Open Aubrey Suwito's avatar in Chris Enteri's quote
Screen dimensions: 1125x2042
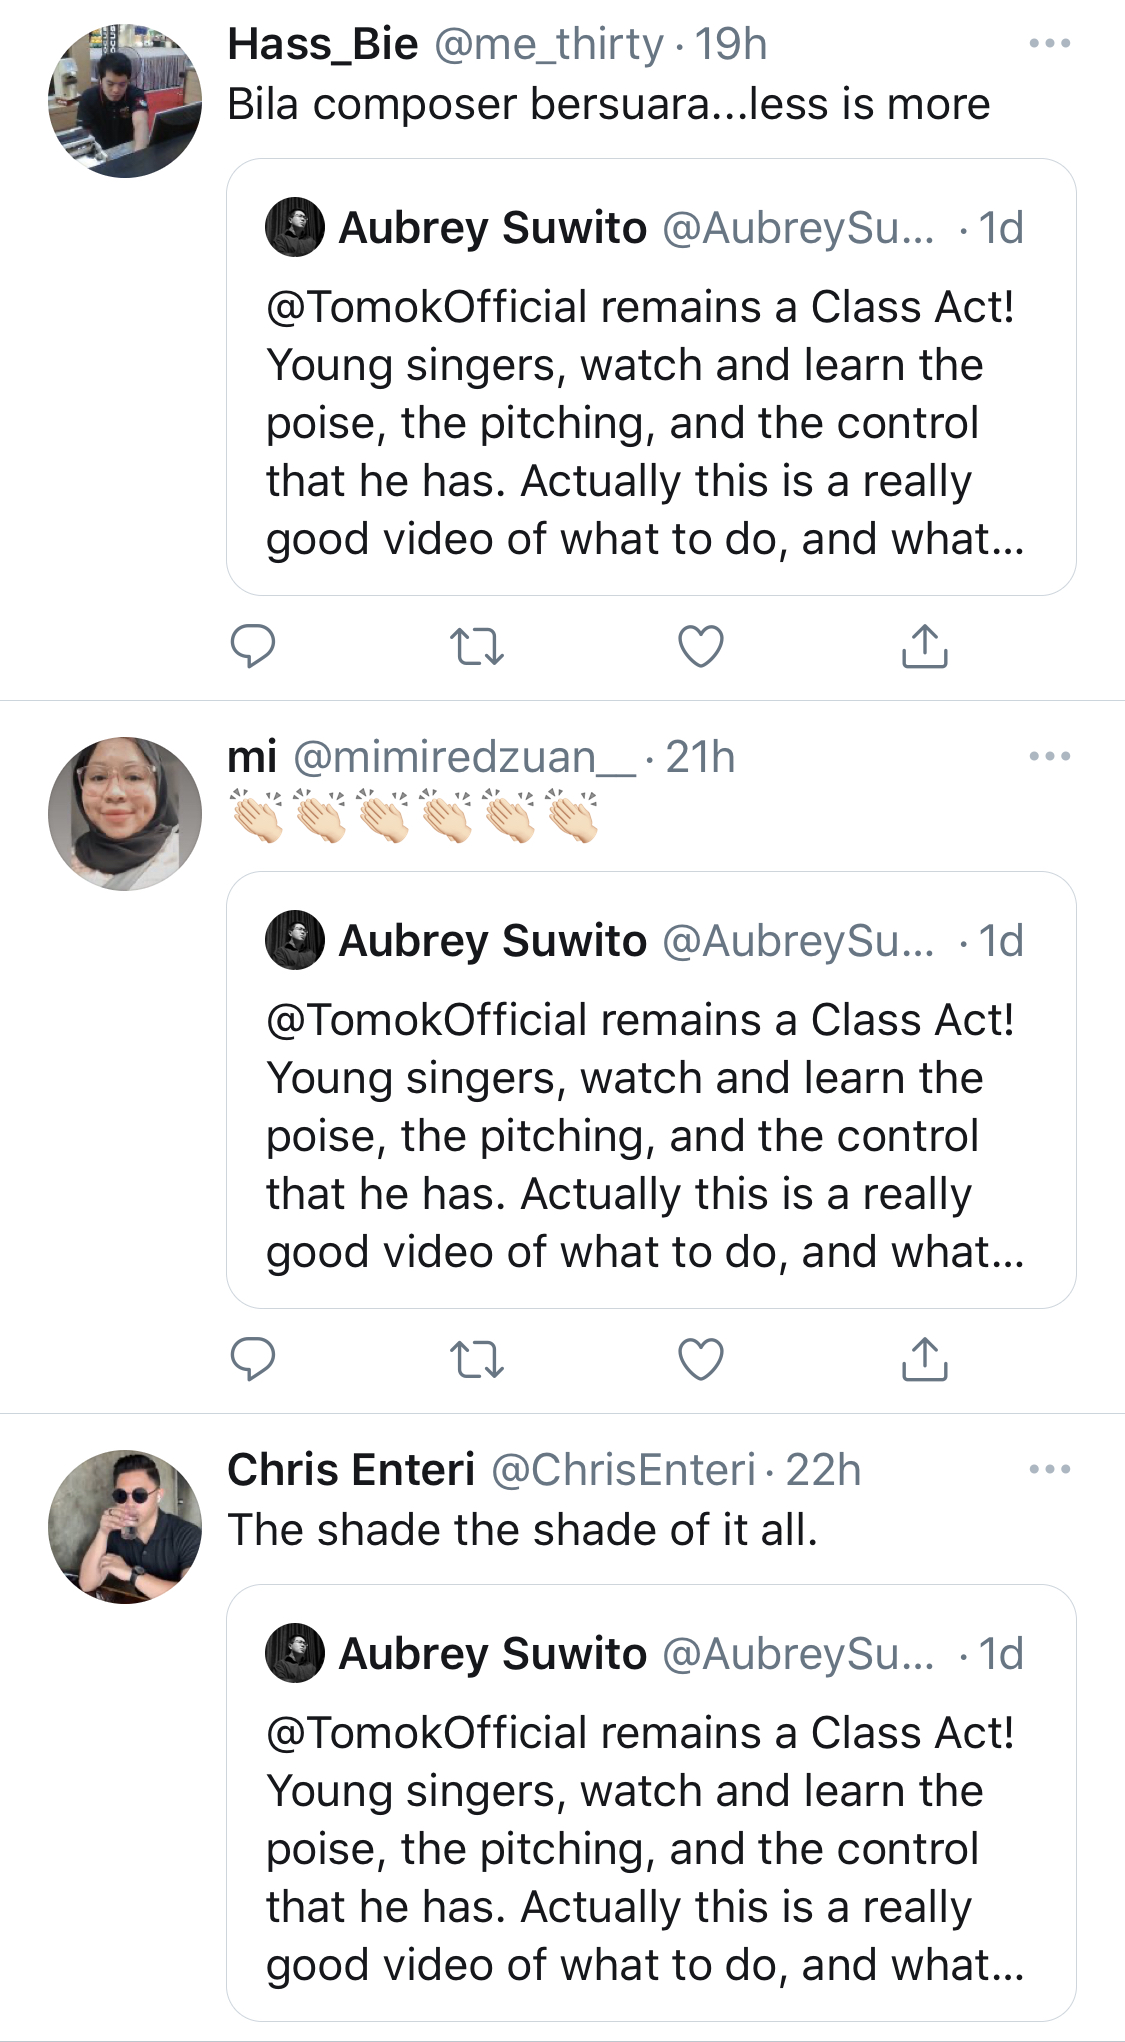(295, 1654)
